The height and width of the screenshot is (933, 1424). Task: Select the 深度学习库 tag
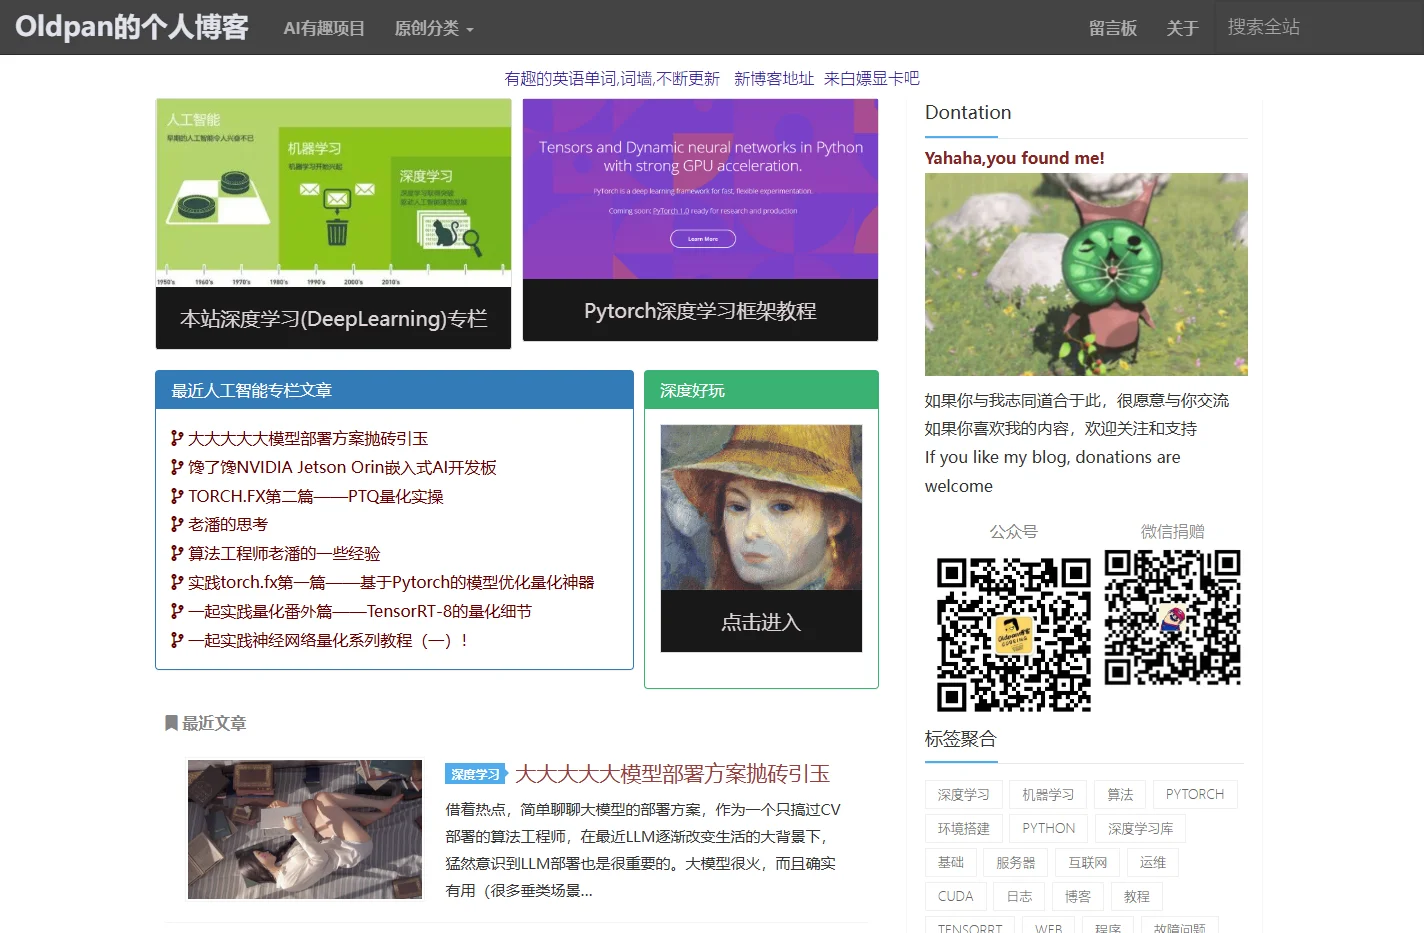tap(1140, 829)
